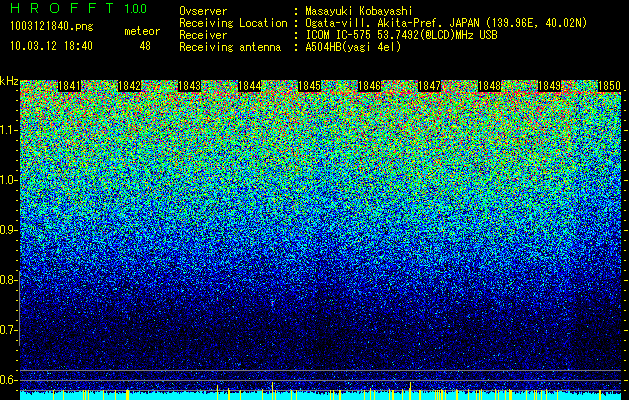The width and height of the screenshot is (629, 400).
Task: Click the 1850 time marker
Action: [609, 86]
